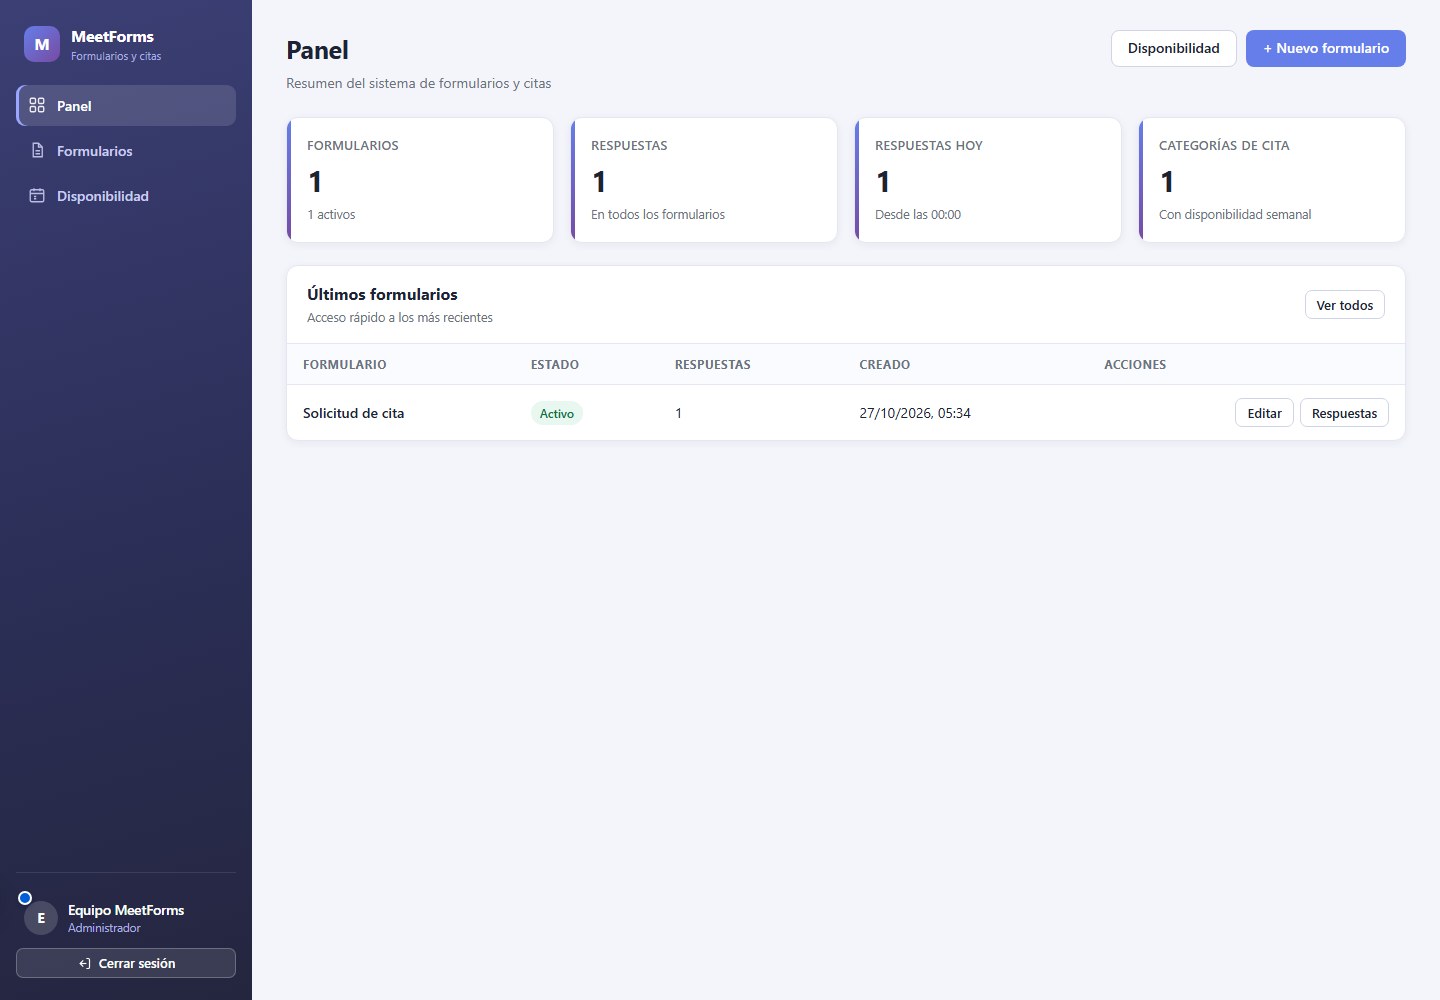Viewport: 1440px width, 1000px height.
Task: Click the 'Solicitud de cita' form name
Action: [x=354, y=413]
